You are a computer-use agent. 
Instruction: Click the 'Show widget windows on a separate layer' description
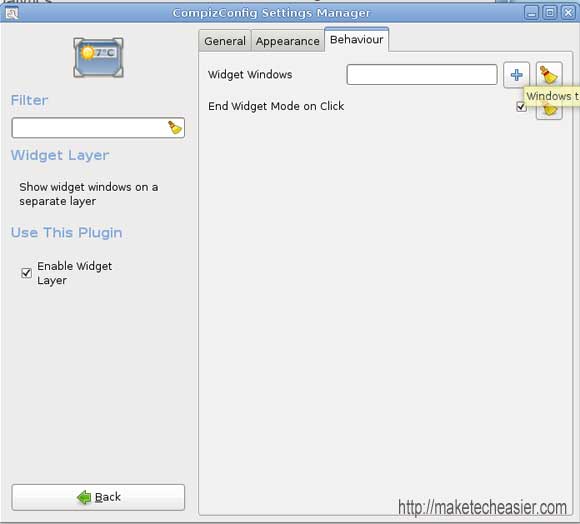[x=89, y=194]
